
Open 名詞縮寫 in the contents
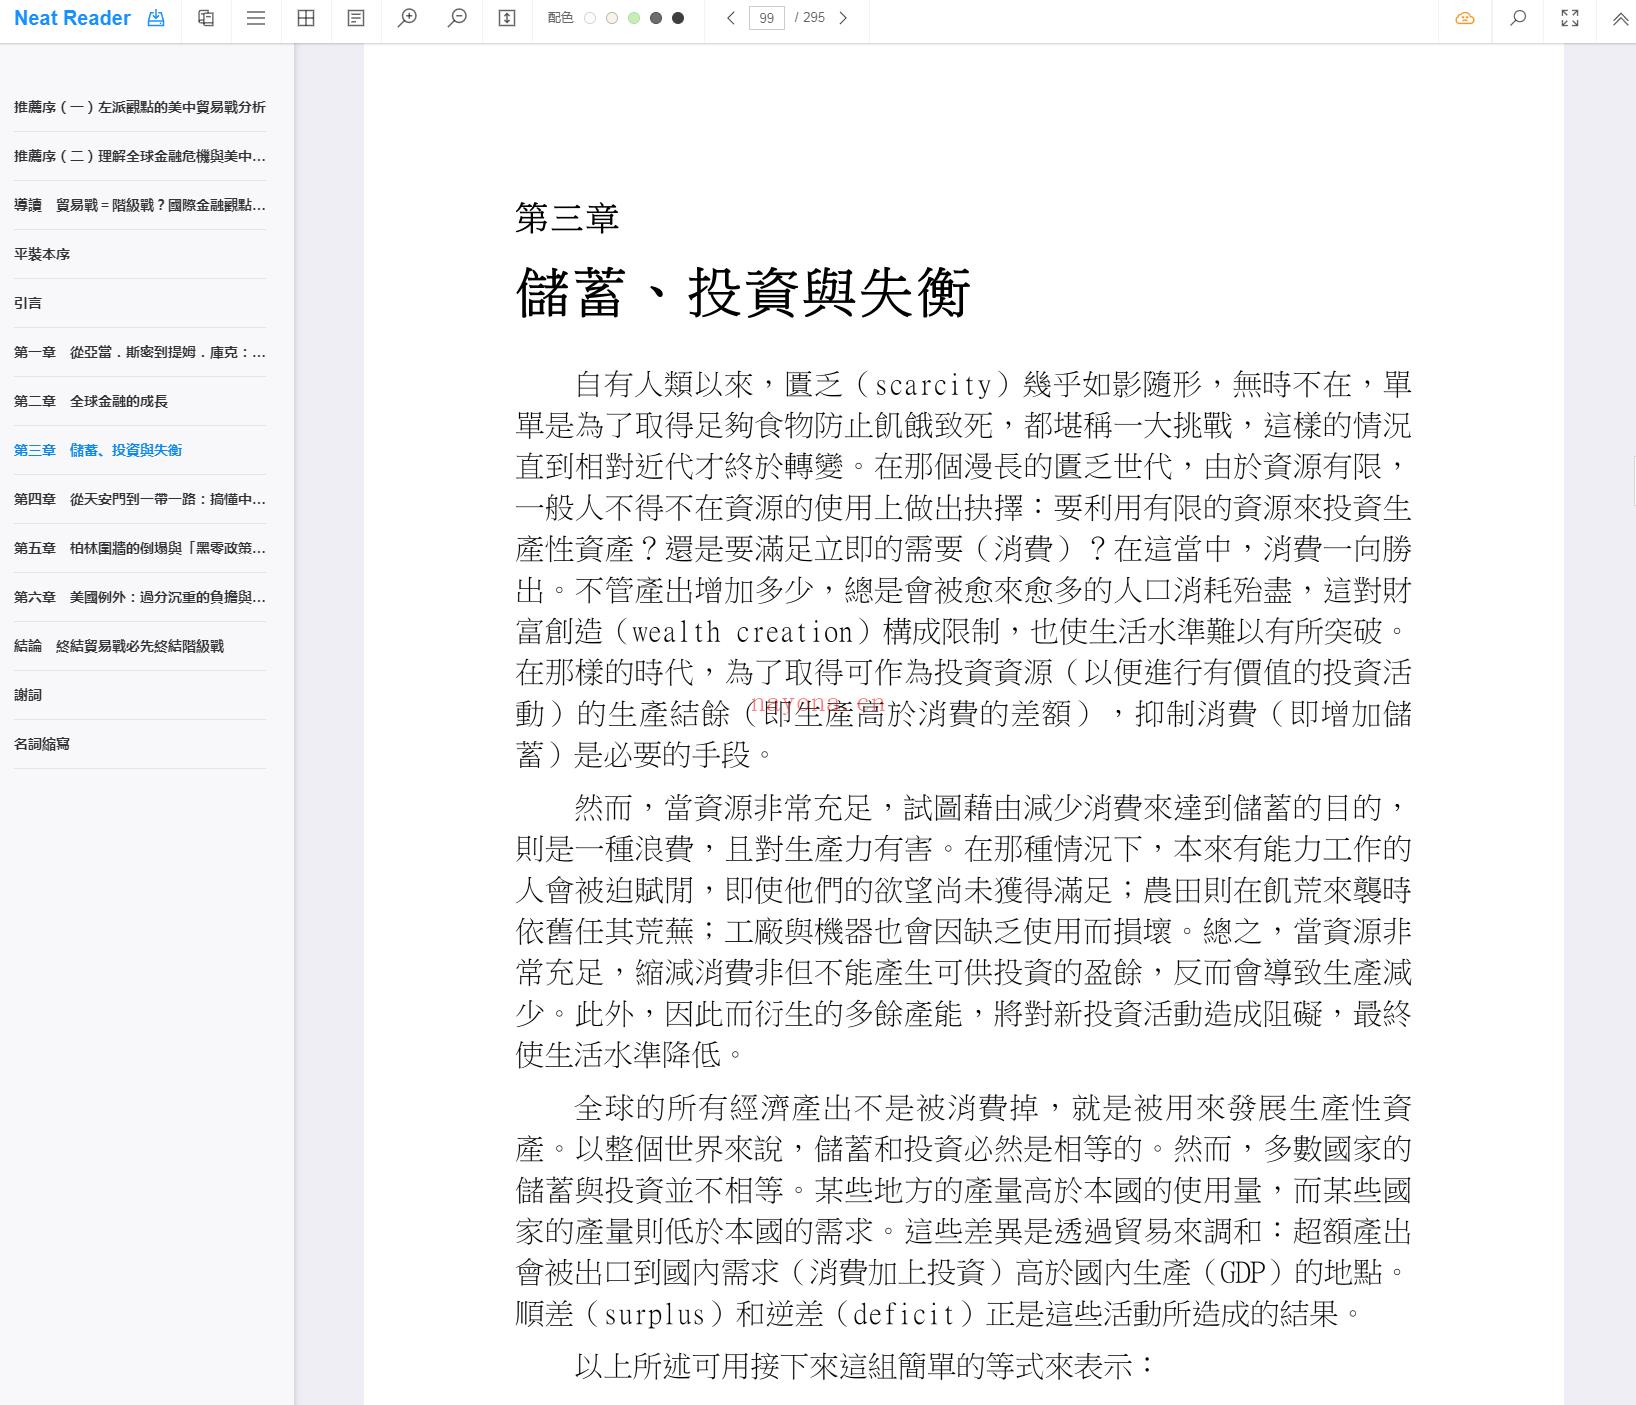pos(42,744)
